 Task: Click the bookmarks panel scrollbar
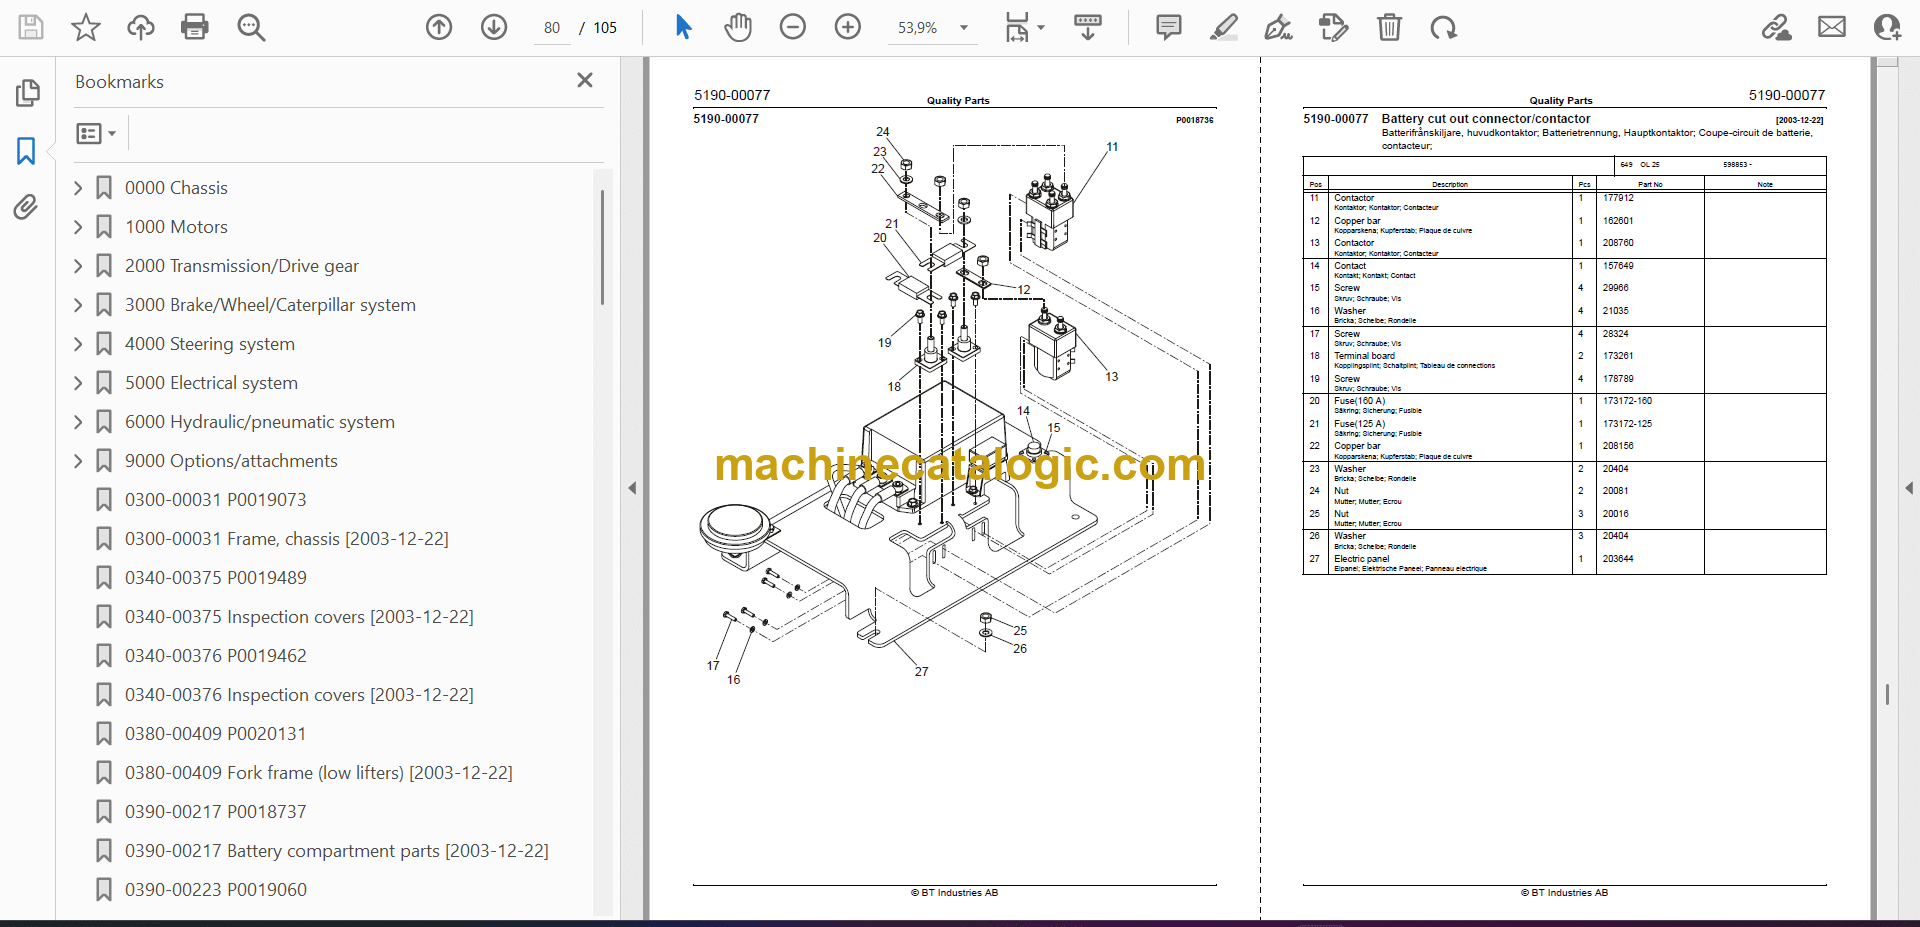click(602, 246)
